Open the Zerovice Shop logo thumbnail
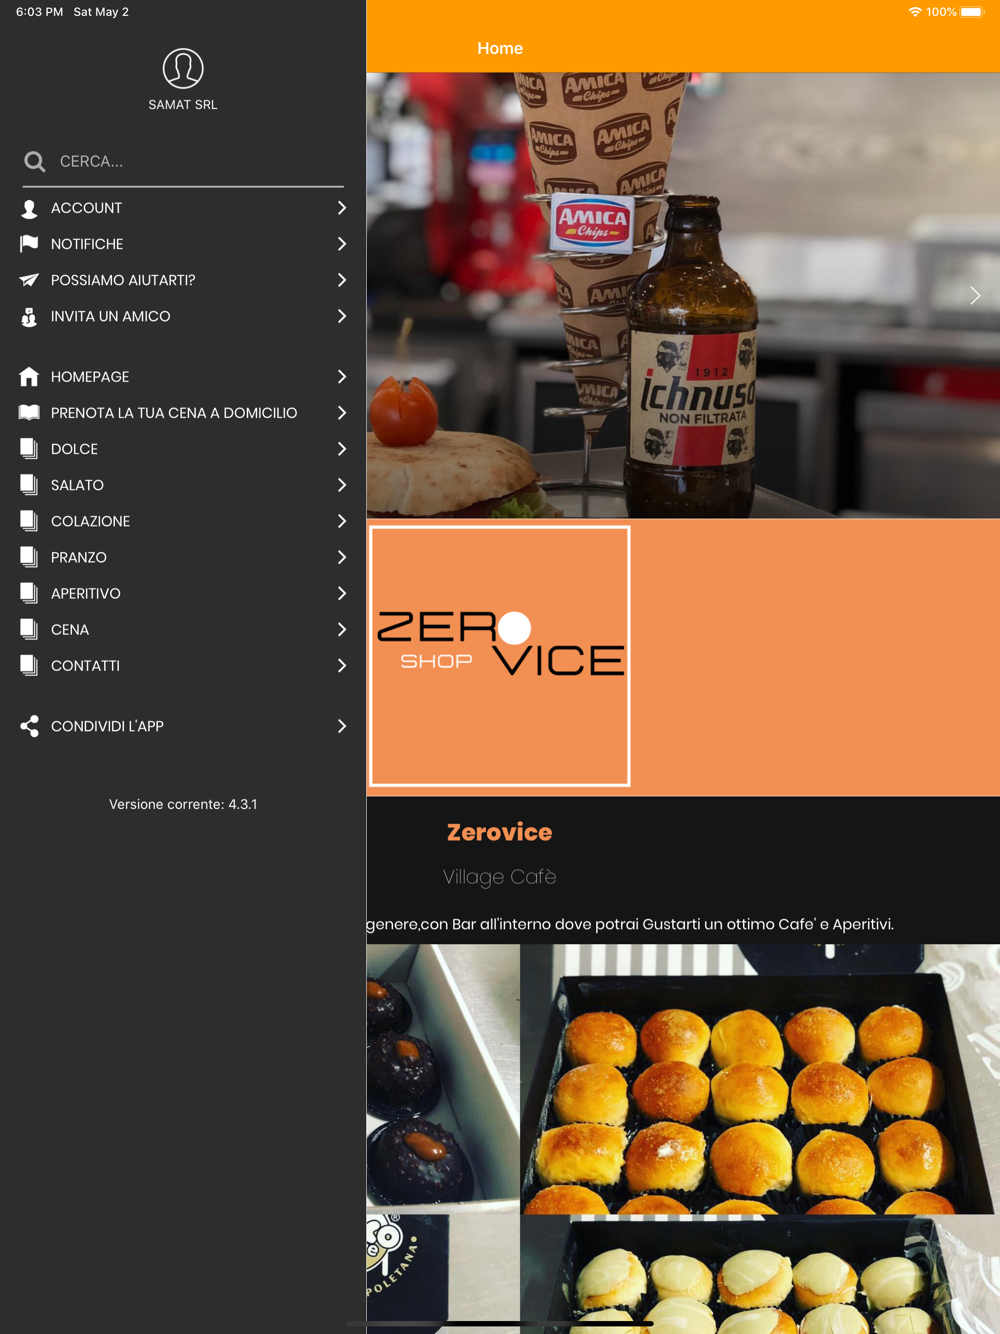The width and height of the screenshot is (1000, 1334). click(500, 656)
